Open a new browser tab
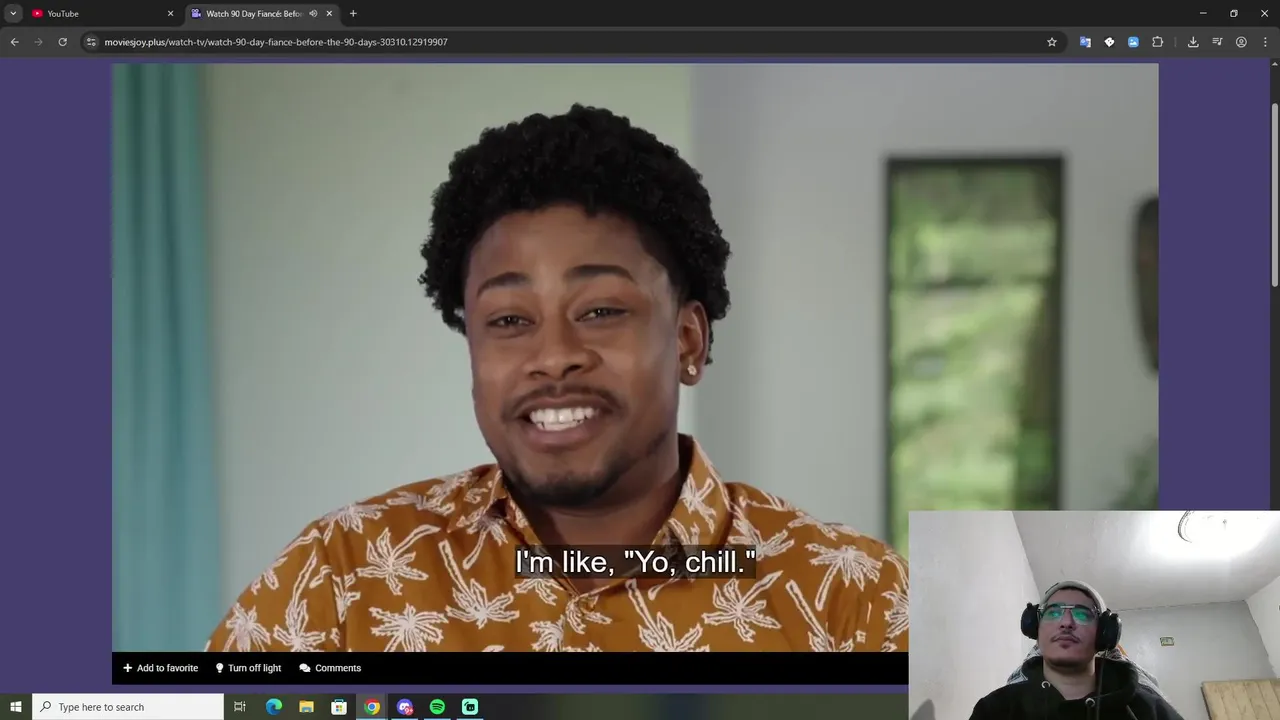Image resolution: width=1280 pixels, height=720 pixels. [x=353, y=13]
